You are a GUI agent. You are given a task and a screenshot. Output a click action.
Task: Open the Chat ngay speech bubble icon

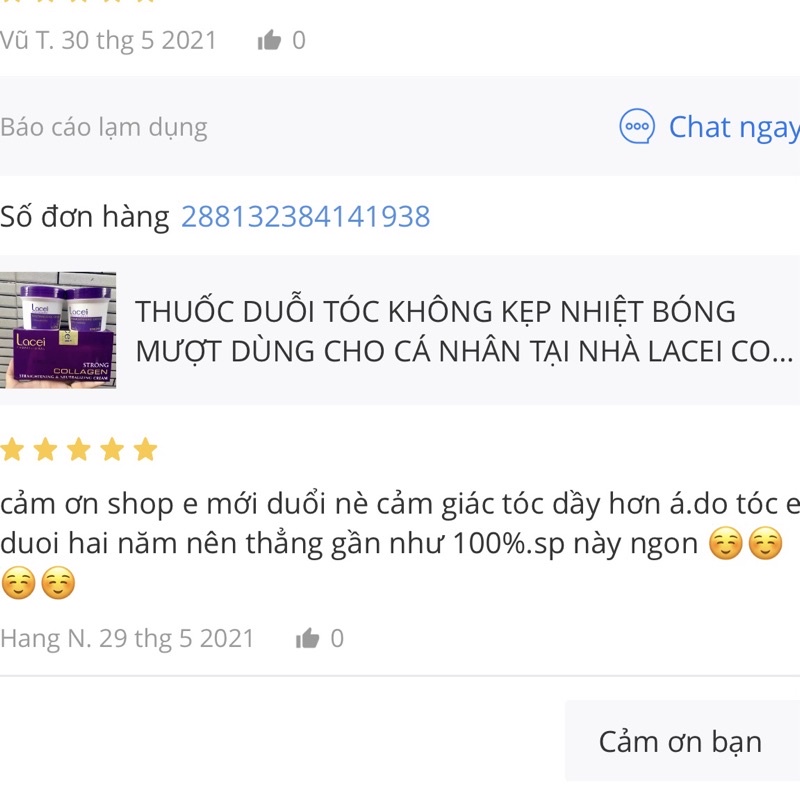point(637,126)
